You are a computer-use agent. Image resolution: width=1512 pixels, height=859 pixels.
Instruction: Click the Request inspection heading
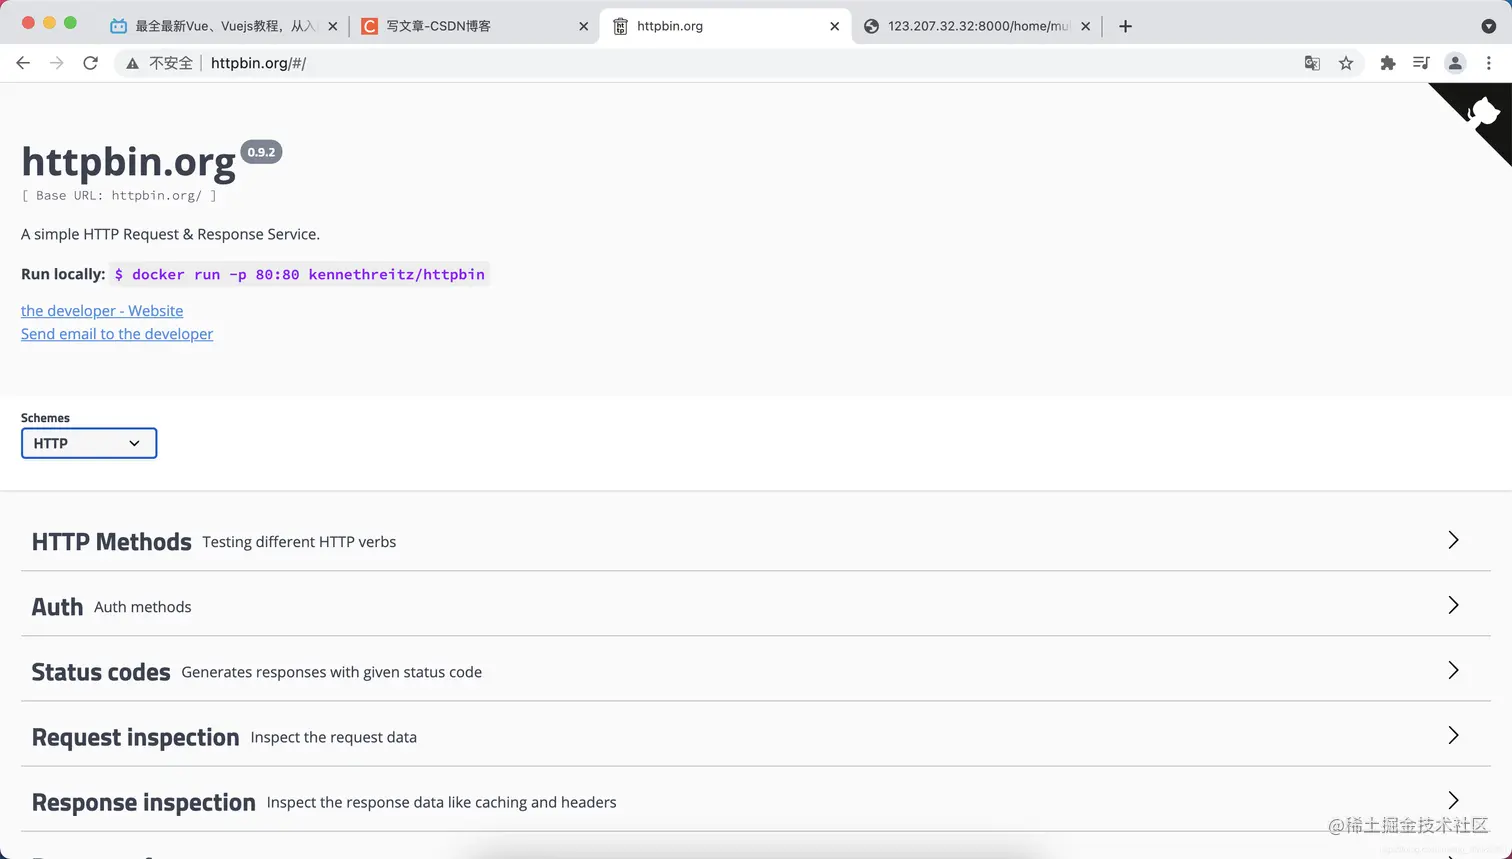(135, 737)
